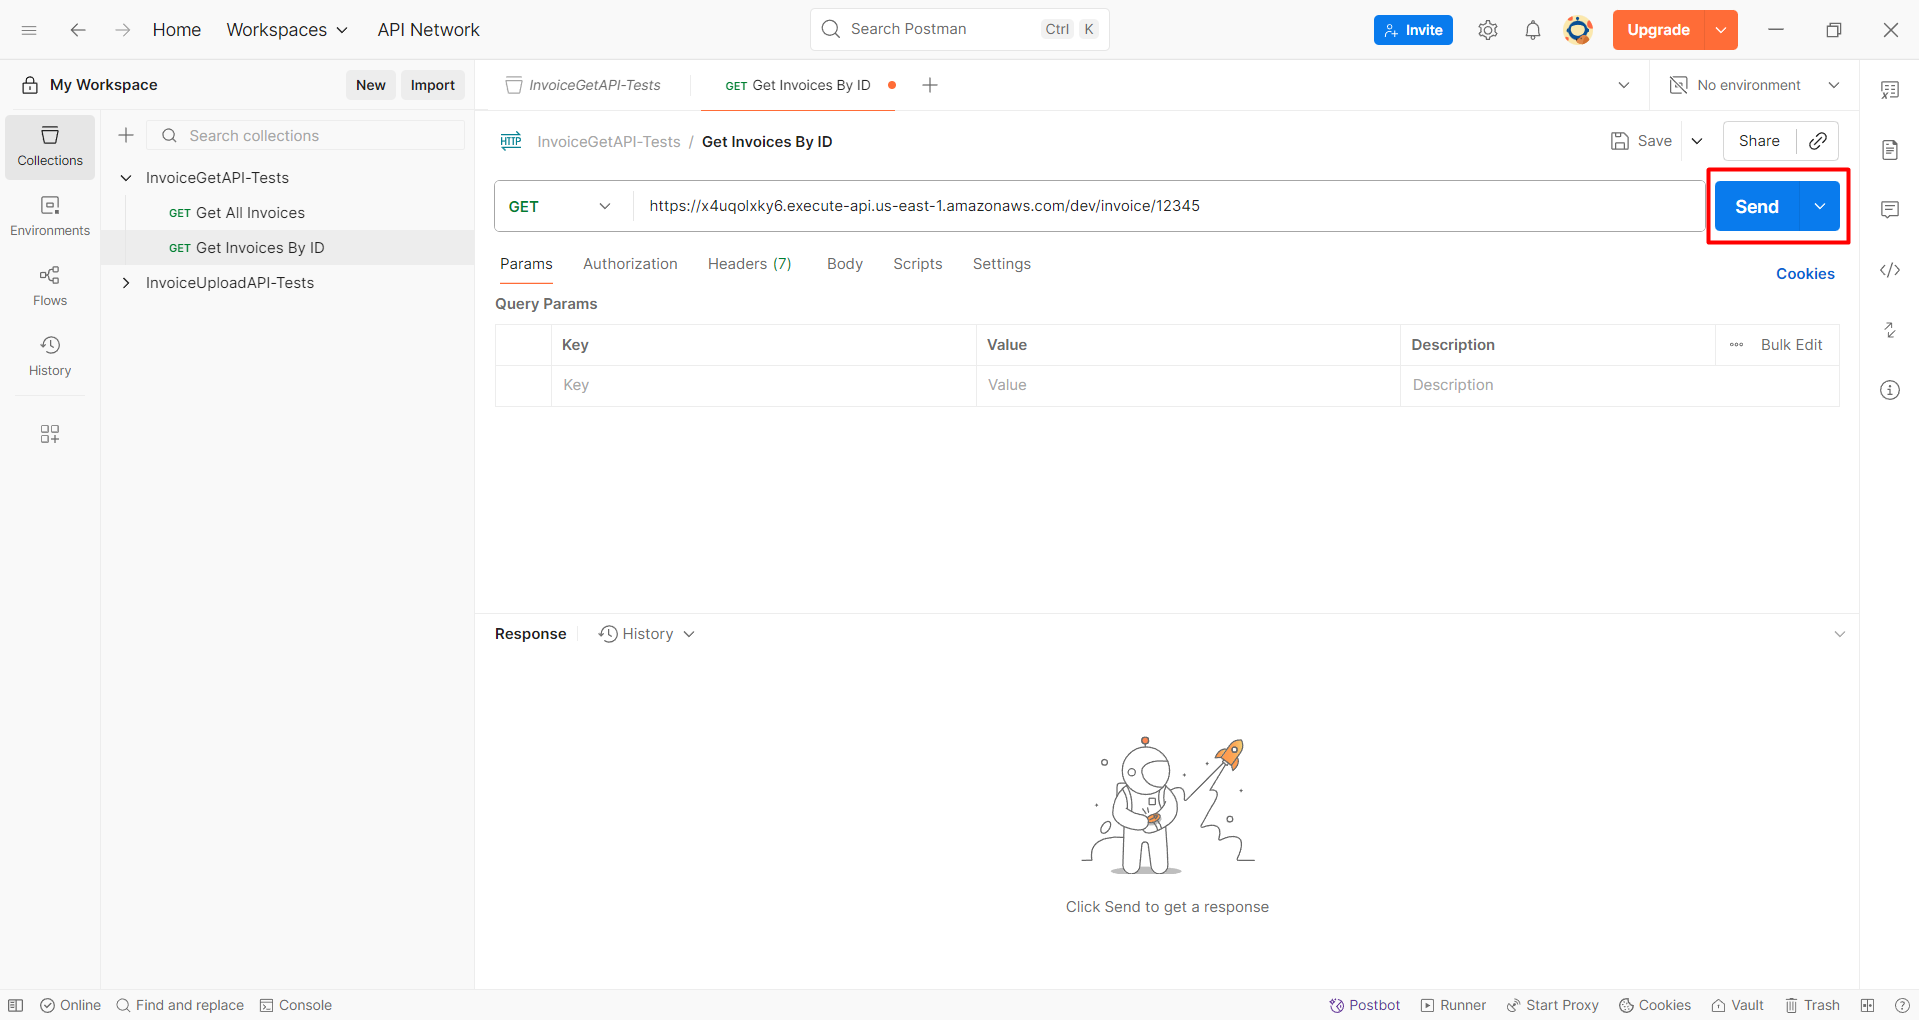The width and height of the screenshot is (1919, 1020).
Task: Open the GET method dropdown
Action: (x=560, y=206)
